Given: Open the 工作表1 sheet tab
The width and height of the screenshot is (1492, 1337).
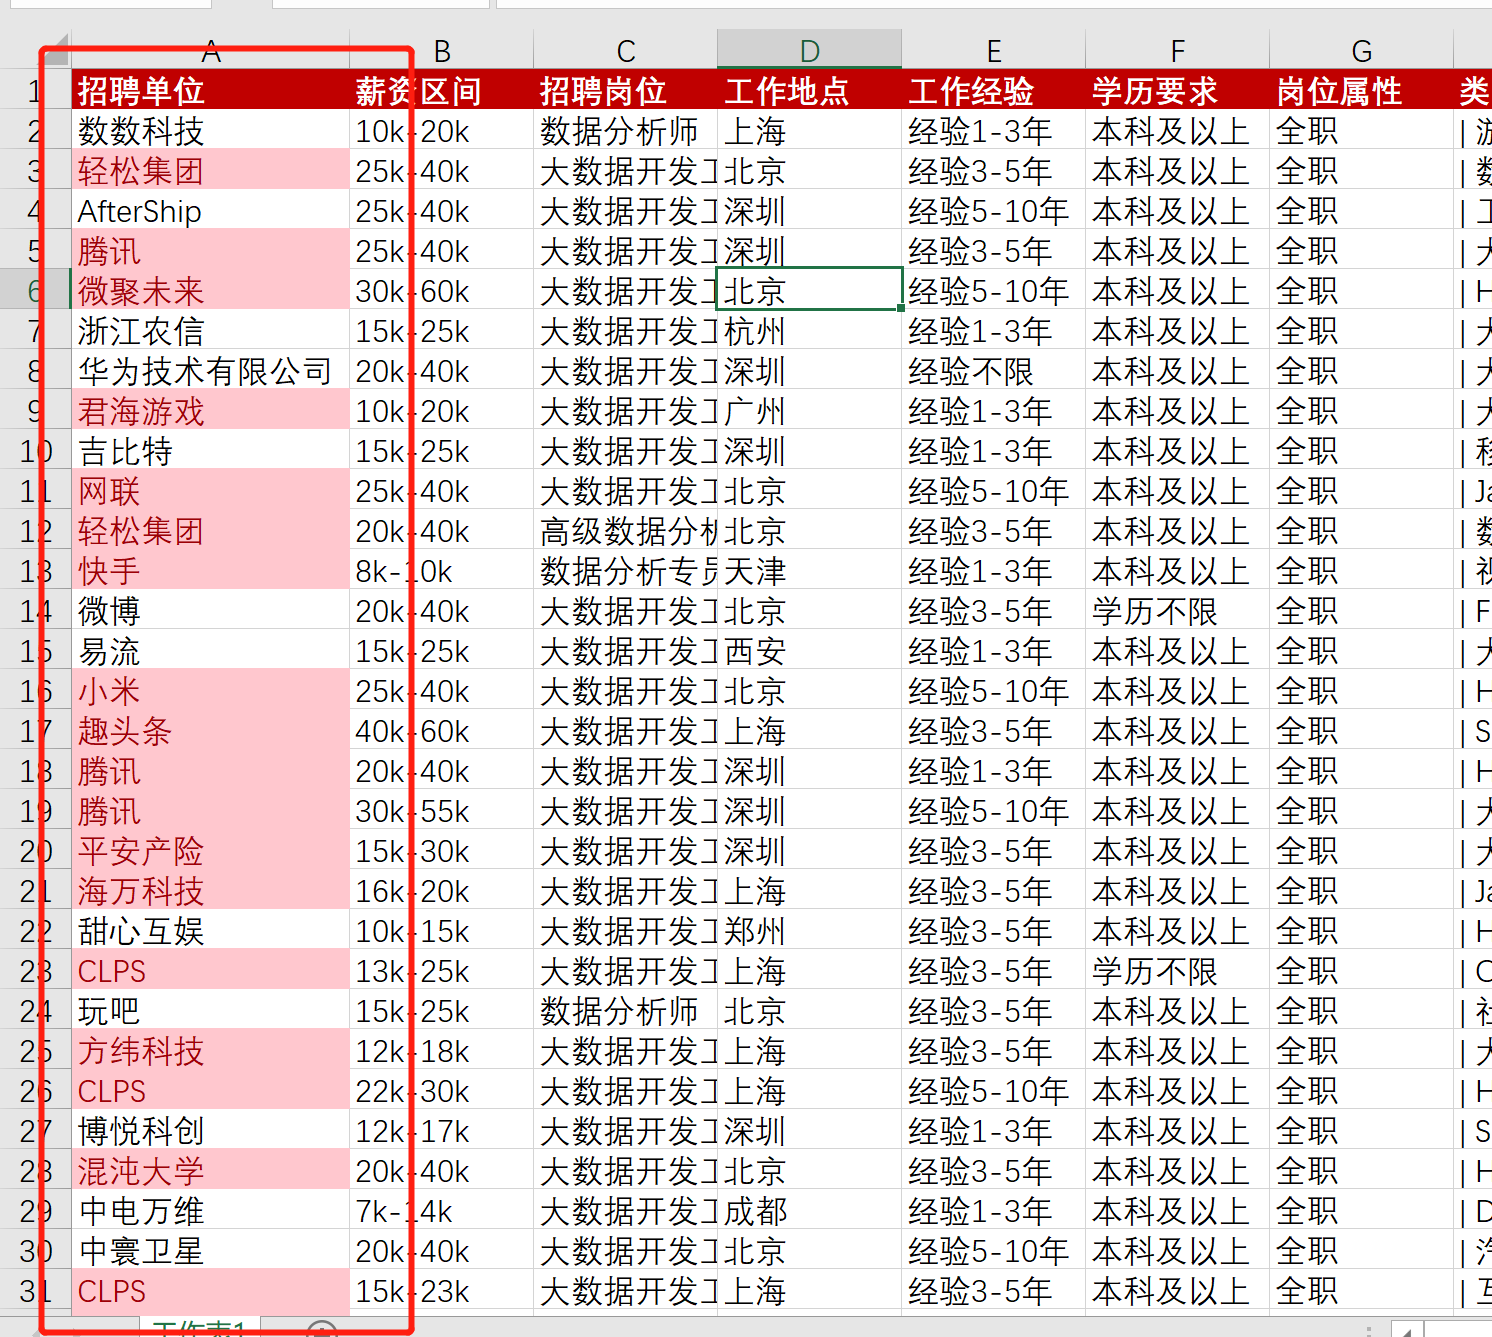Looking at the screenshot, I should tap(200, 1327).
